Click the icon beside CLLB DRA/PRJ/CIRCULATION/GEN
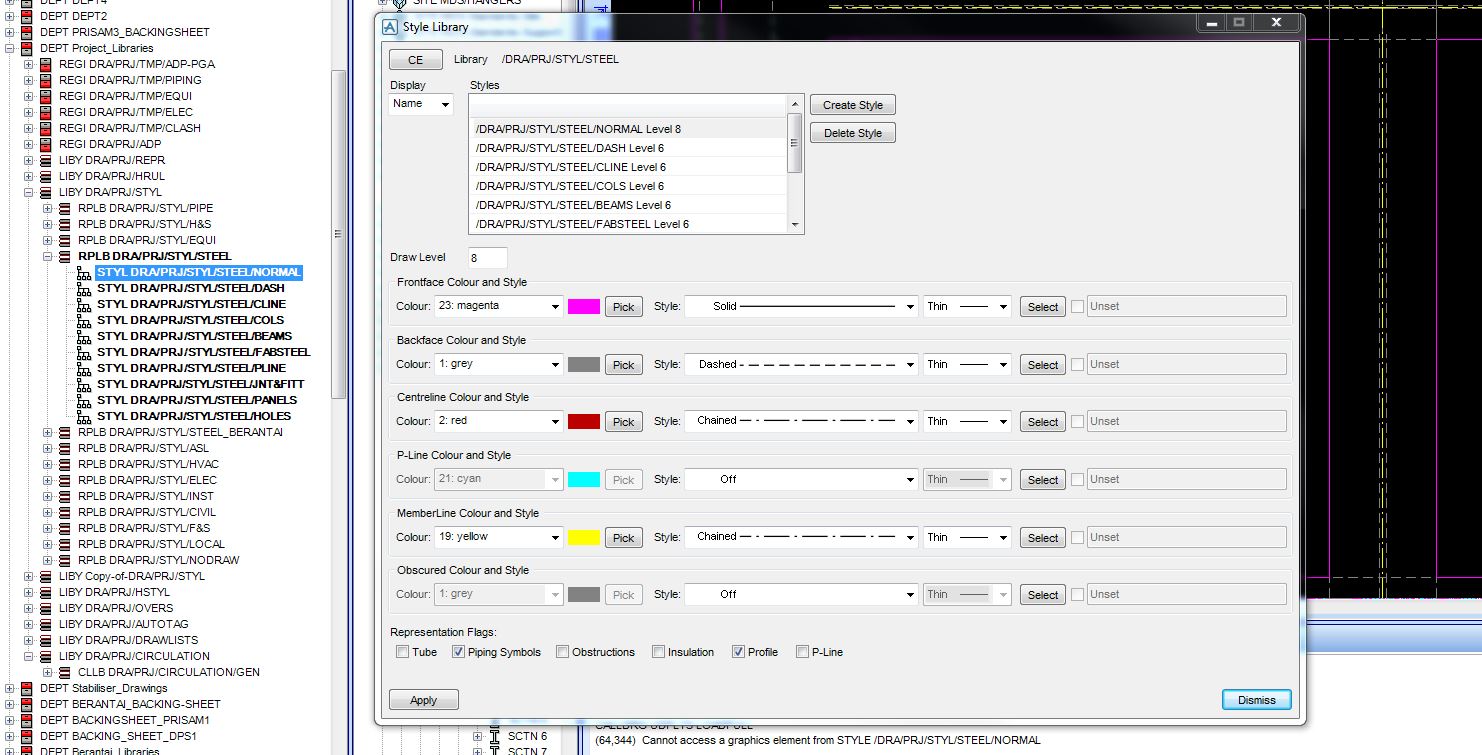The height and width of the screenshot is (755, 1482). click(x=65, y=672)
